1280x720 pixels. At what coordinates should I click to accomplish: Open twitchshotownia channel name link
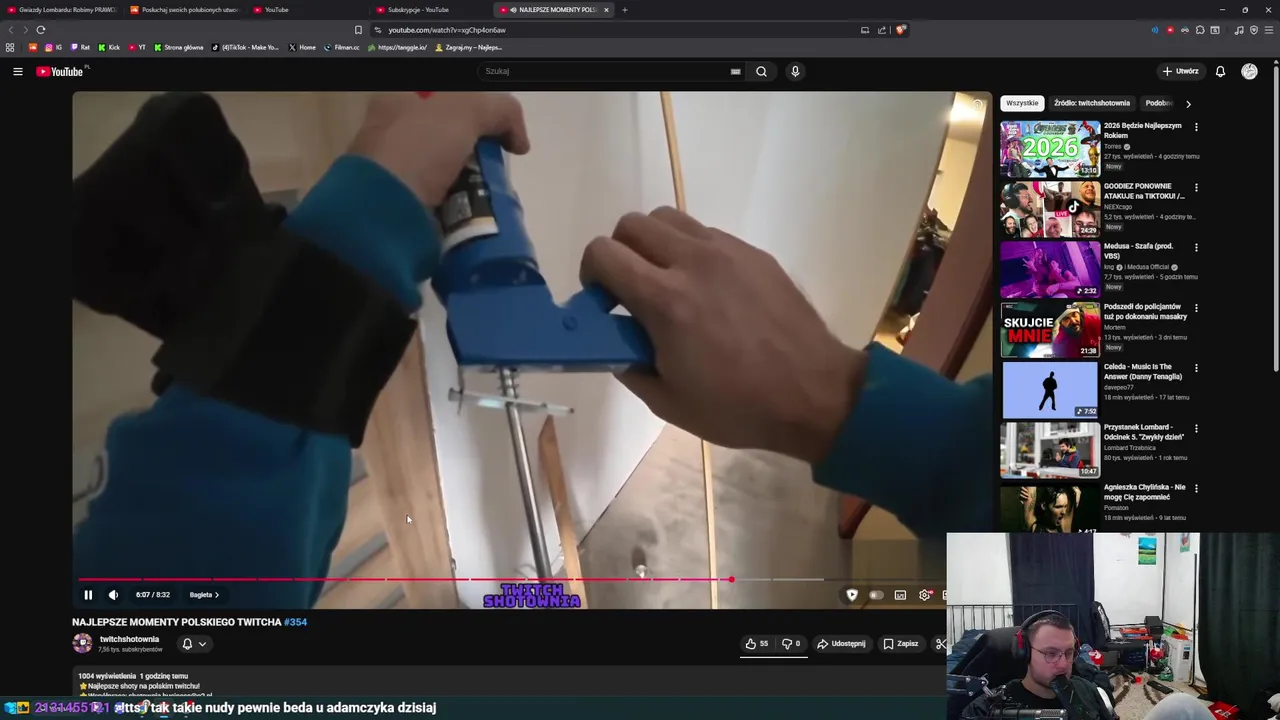point(129,639)
